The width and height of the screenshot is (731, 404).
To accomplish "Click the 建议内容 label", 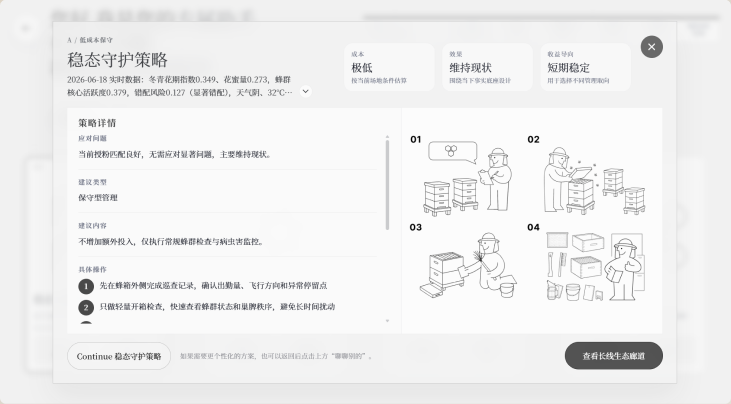I will 92,226.
